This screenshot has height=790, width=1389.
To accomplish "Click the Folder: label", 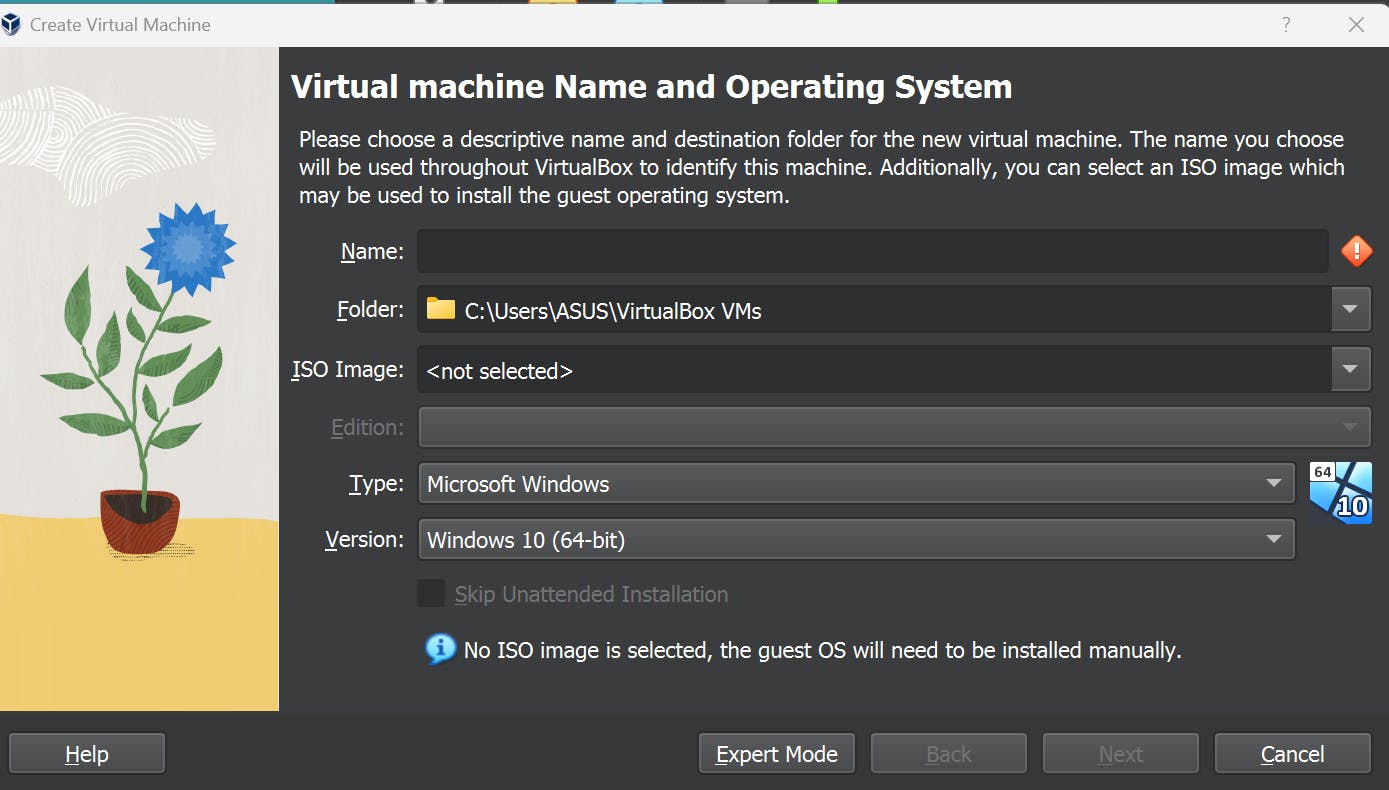I will point(371,310).
